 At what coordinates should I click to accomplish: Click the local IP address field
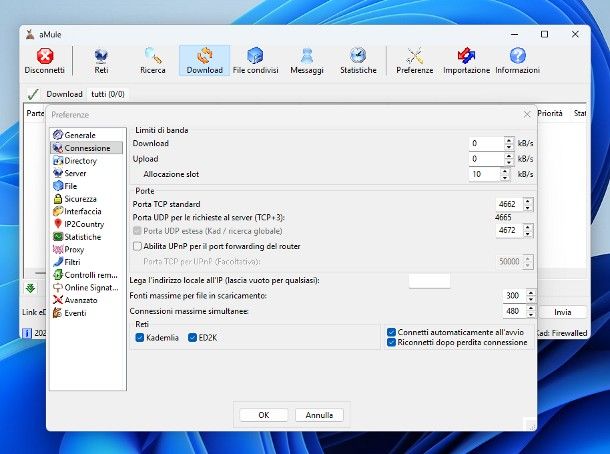click(429, 280)
